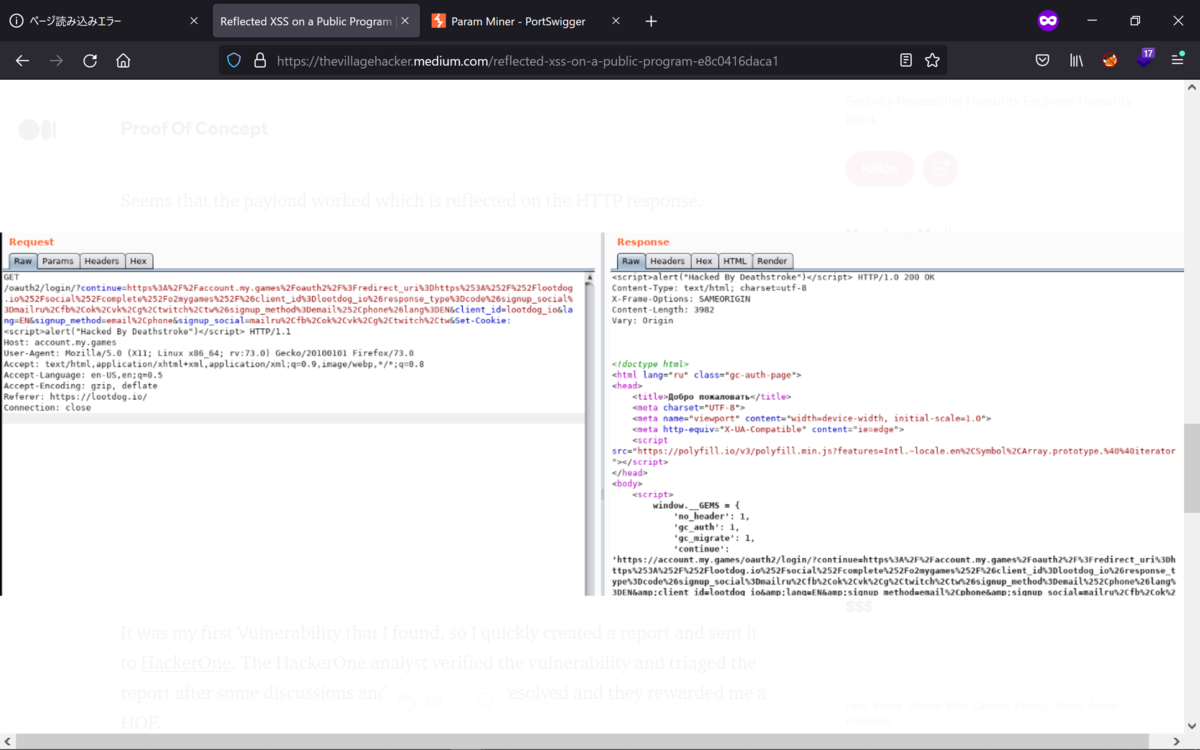Open a new tab with plus button
Screen dimensions: 1200x750
click(x=651, y=21)
